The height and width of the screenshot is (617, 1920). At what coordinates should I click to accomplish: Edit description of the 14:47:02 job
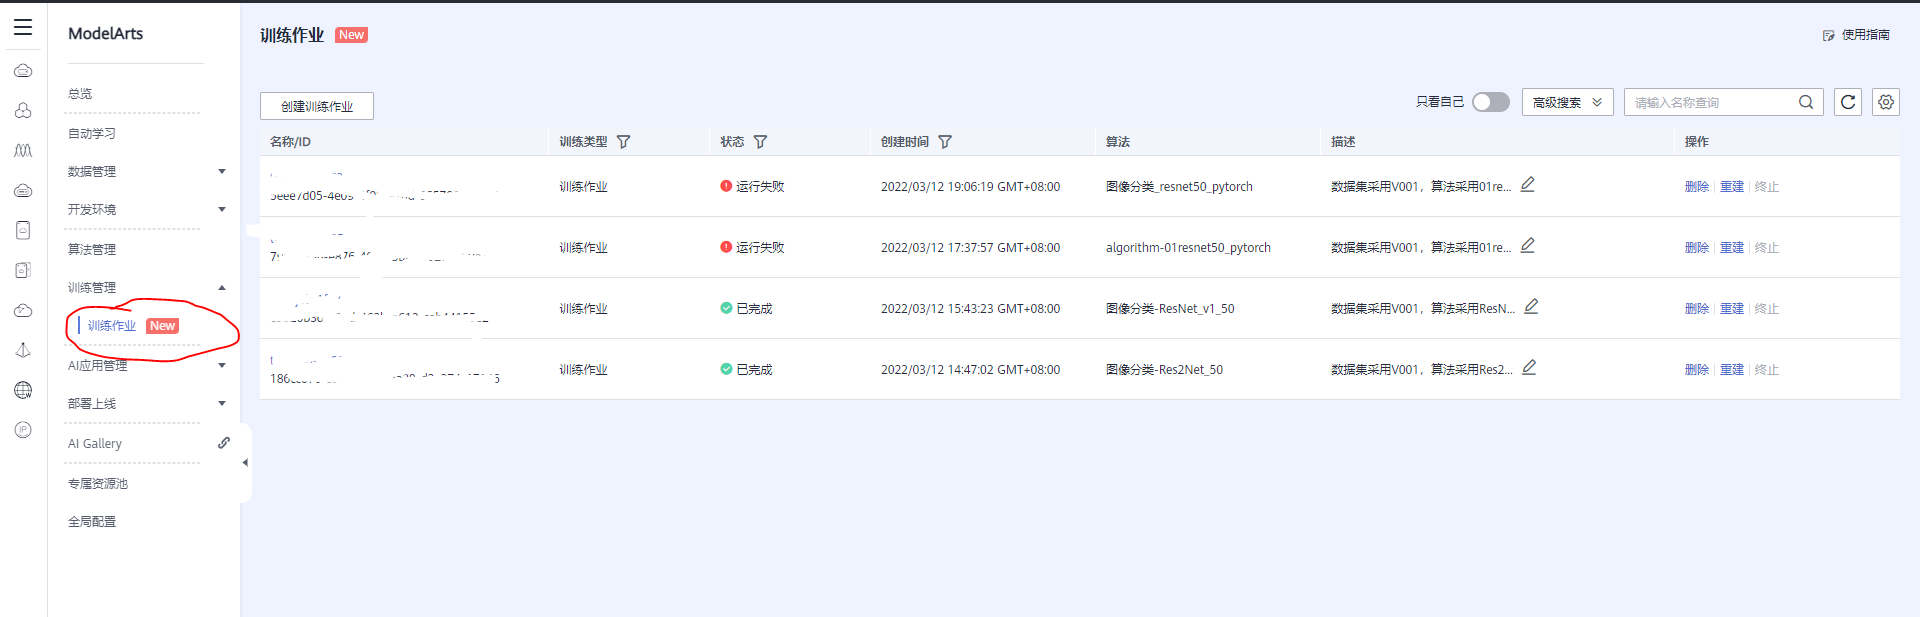coord(1529,367)
